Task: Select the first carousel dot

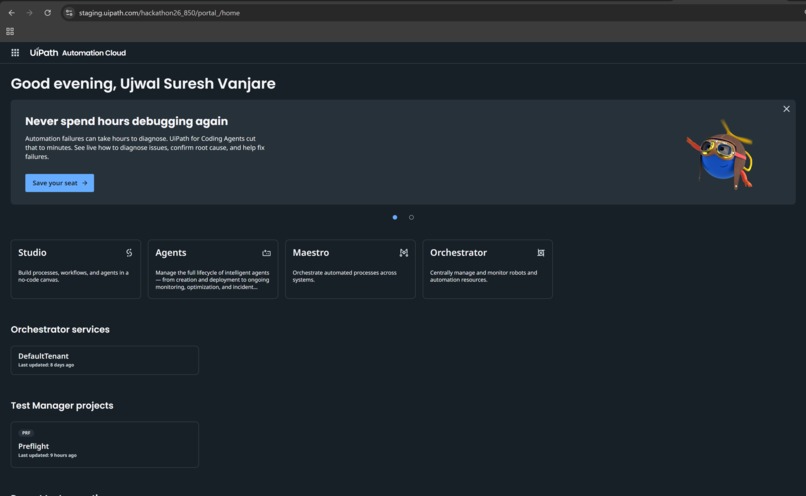Action: click(395, 217)
